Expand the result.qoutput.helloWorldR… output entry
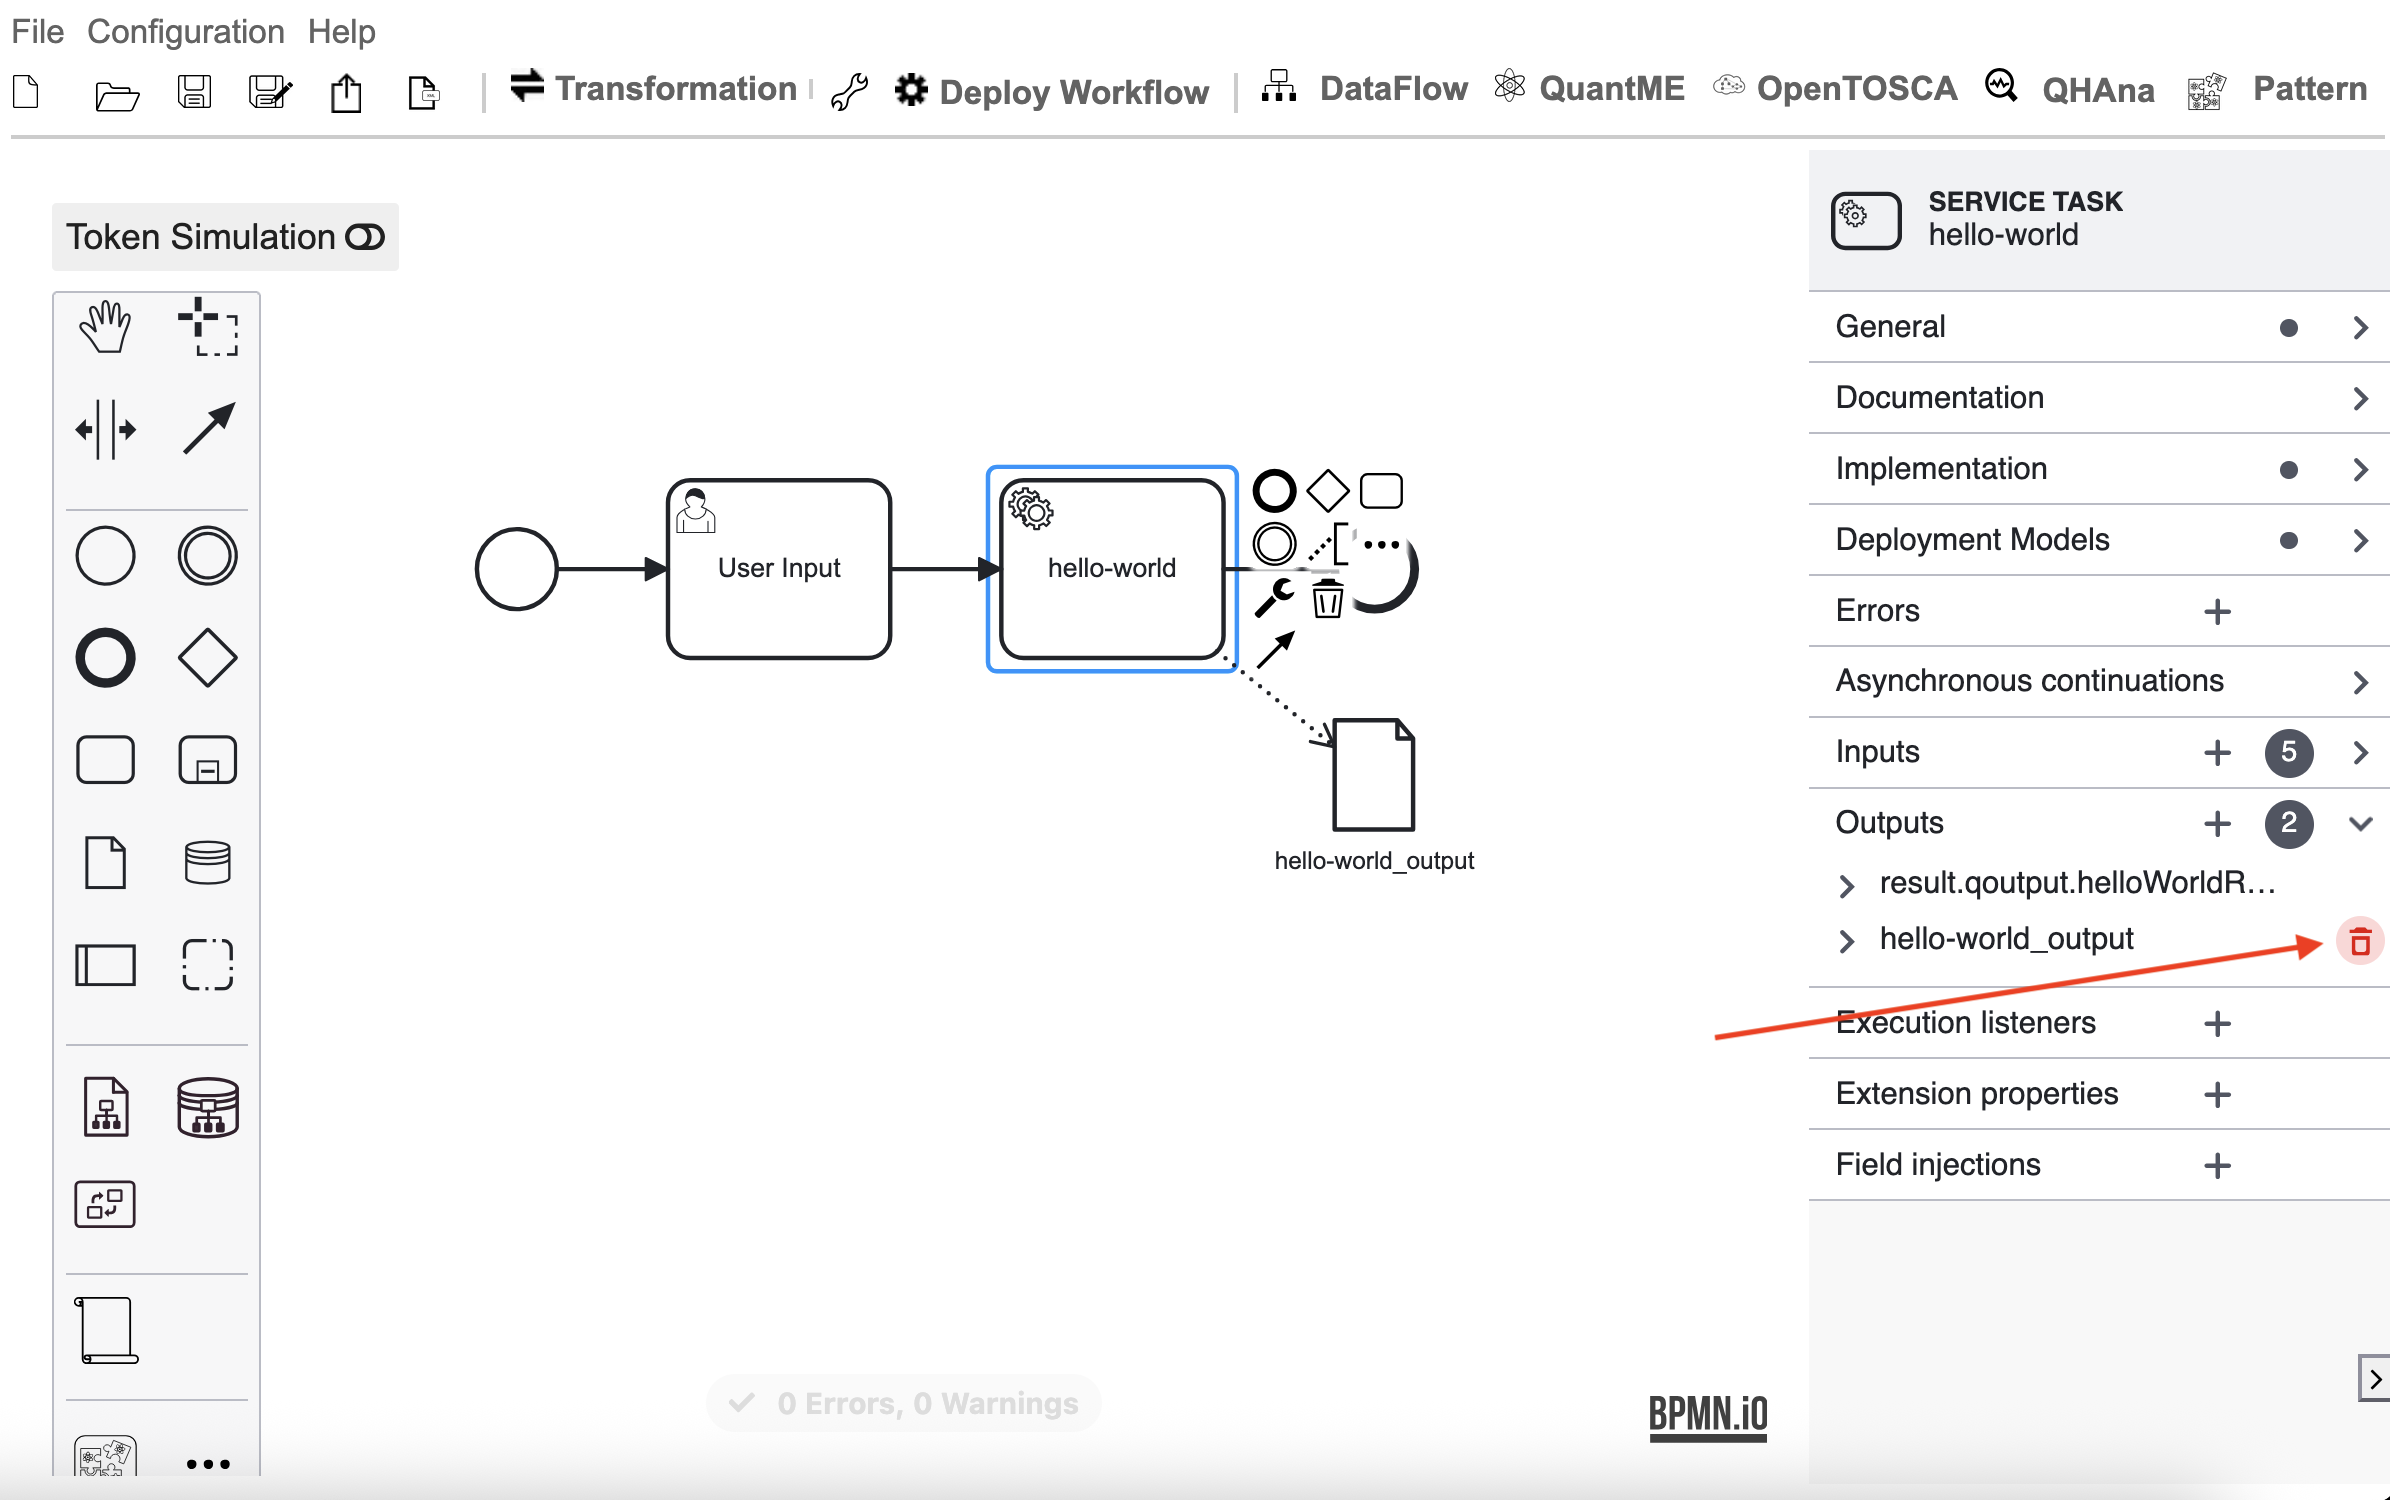This screenshot has height=1500, width=2390. click(1847, 885)
